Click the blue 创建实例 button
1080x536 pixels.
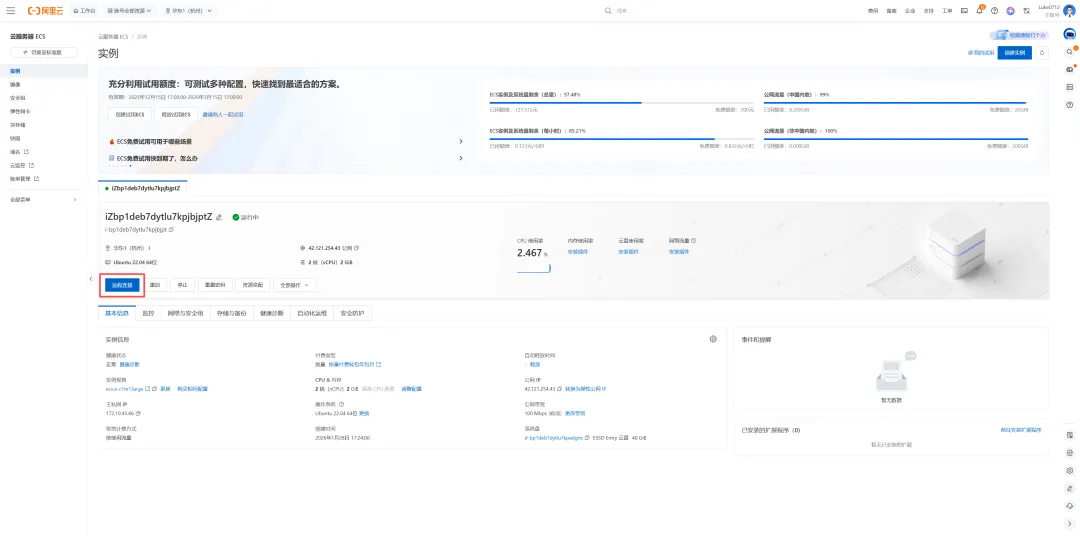click(1015, 52)
